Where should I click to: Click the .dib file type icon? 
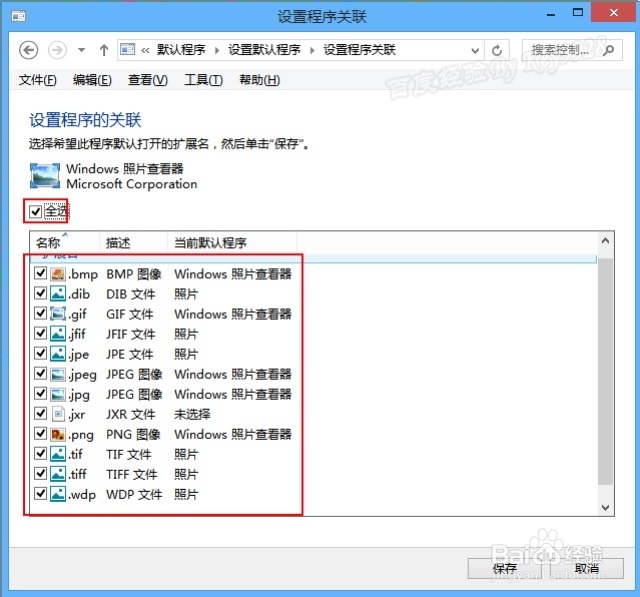[x=58, y=294]
